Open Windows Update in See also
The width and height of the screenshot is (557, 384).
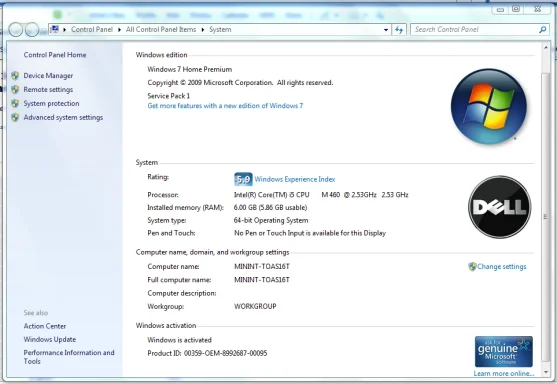[x=50, y=340]
